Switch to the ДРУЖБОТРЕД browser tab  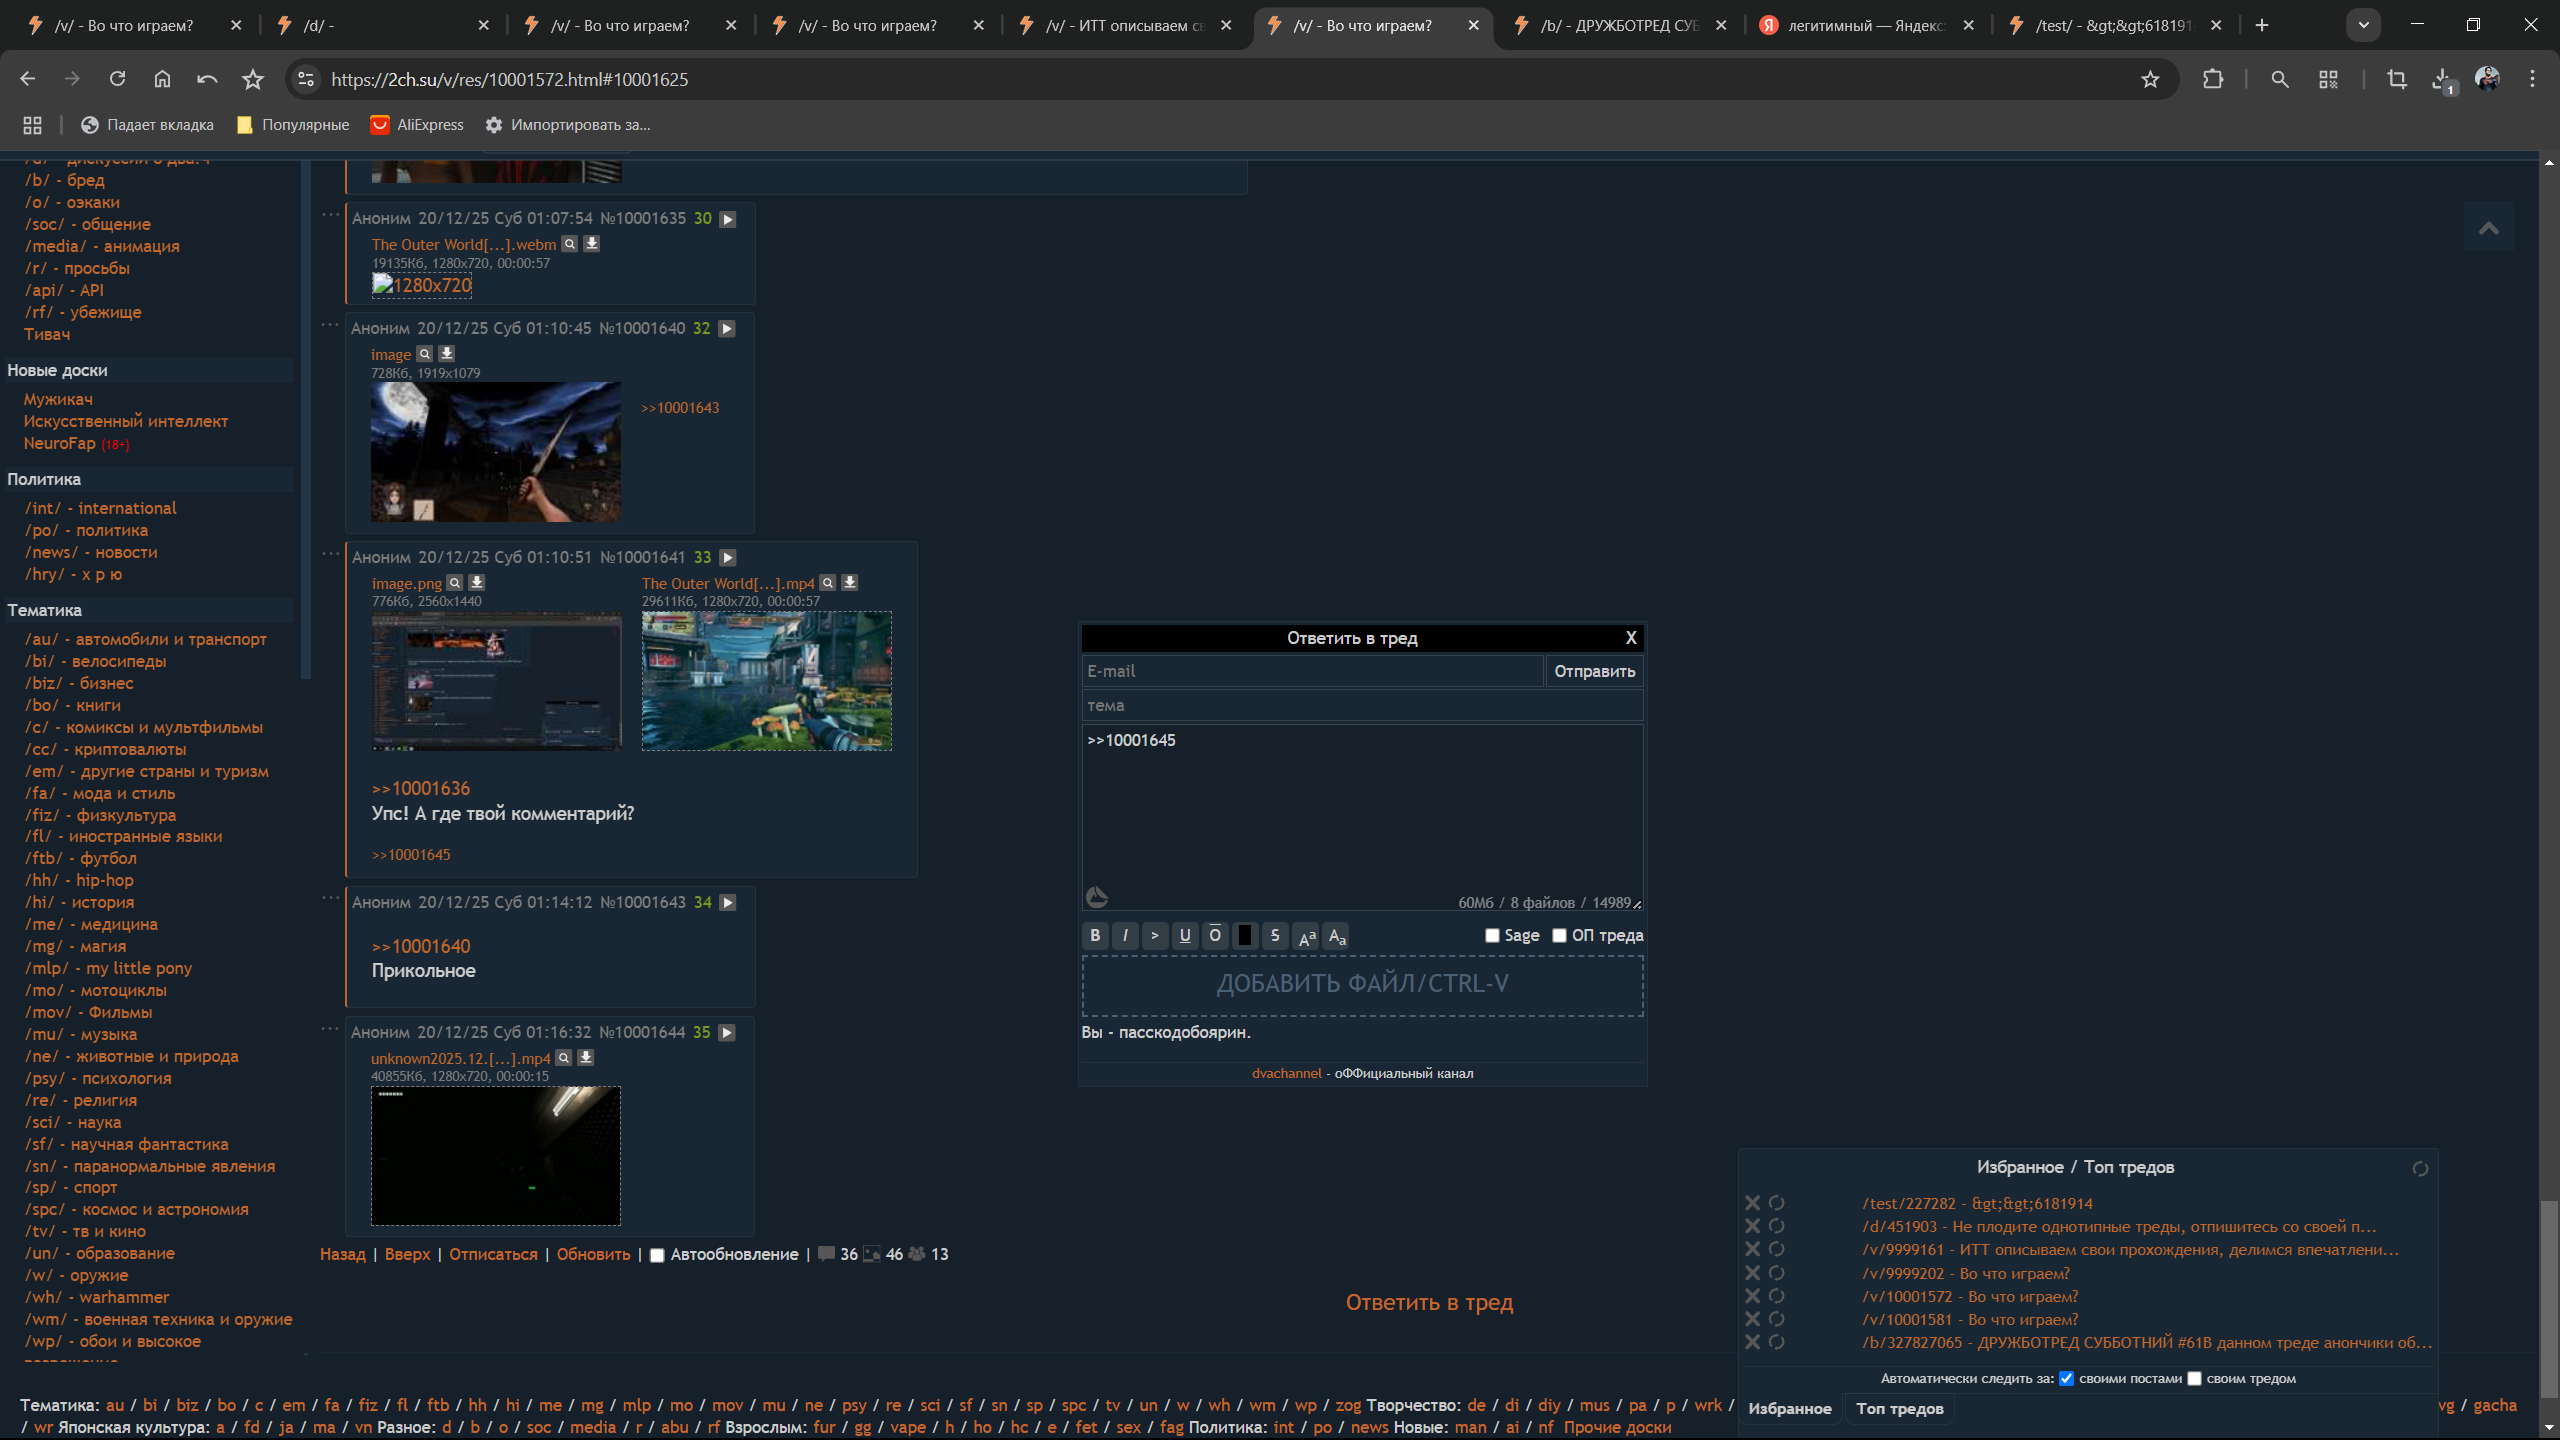1618,25
